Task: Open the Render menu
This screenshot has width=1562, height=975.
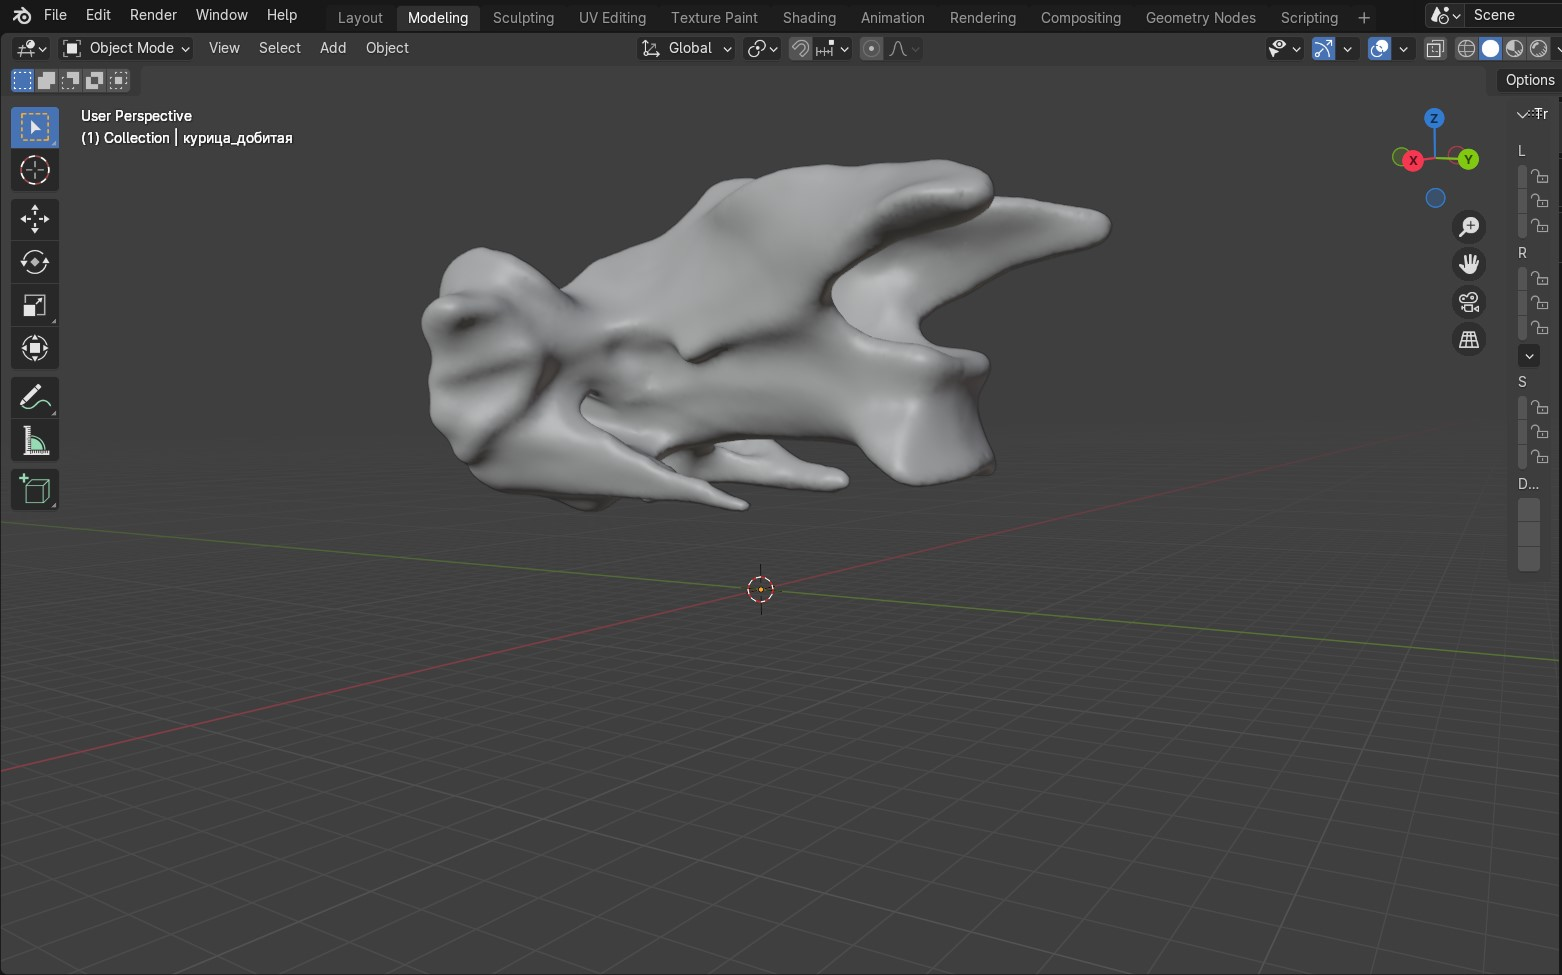Action: [x=153, y=15]
